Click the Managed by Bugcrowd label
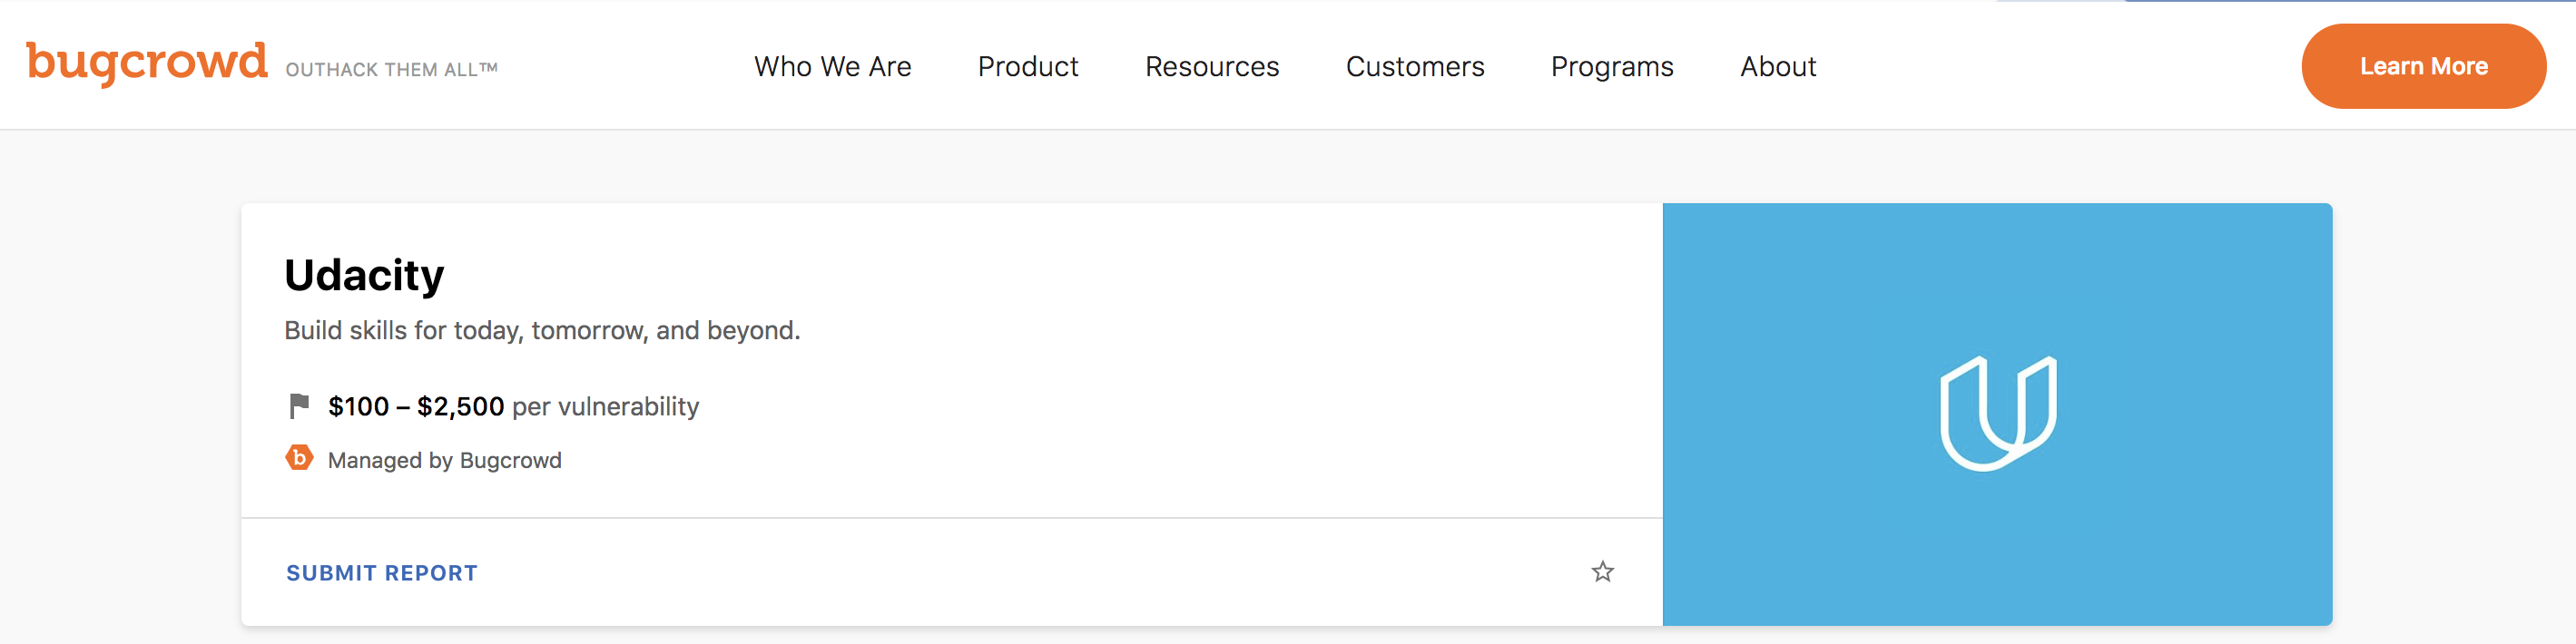The height and width of the screenshot is (644, 2576). click(x=444, y=460)
